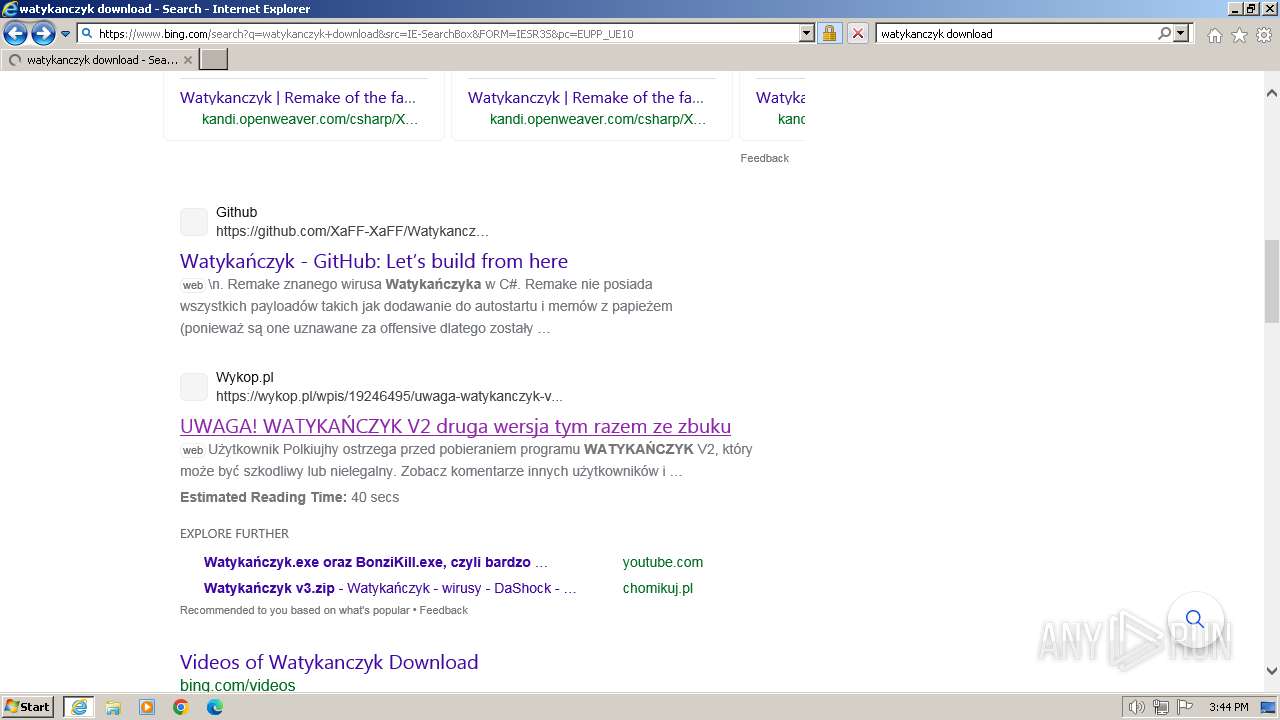Open the search provider dropdown arrow
1280x720 pixels.
(1181, 33)
